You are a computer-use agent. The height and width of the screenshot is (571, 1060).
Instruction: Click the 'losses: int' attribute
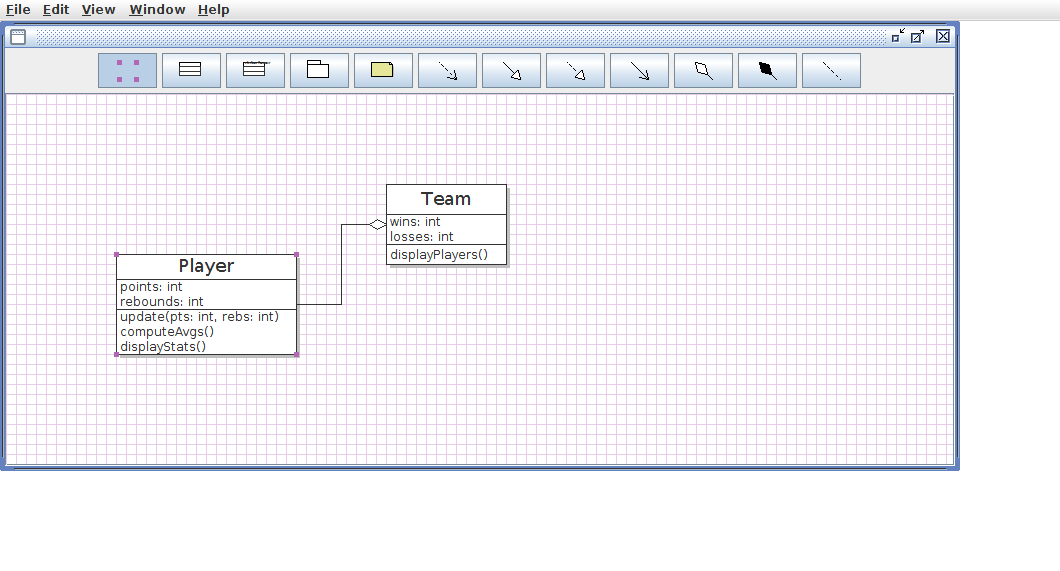pos(422,237)
